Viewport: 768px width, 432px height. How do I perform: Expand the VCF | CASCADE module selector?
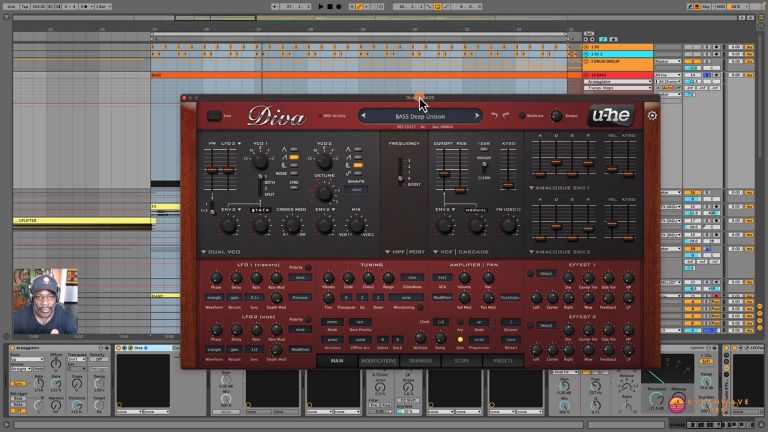(x=461, y=252)
